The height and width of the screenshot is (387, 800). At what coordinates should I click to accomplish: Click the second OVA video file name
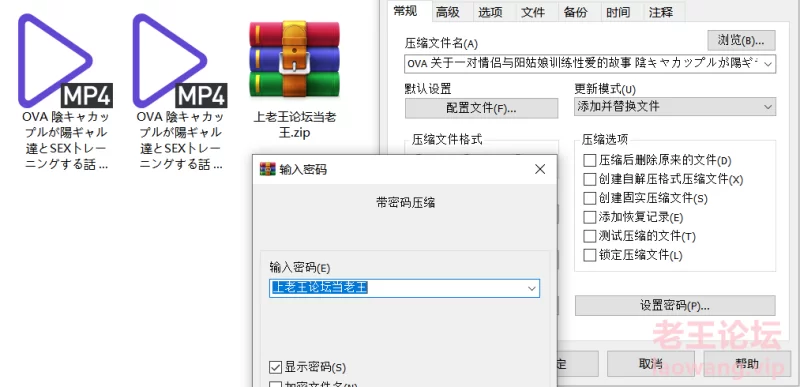point(180,140)
